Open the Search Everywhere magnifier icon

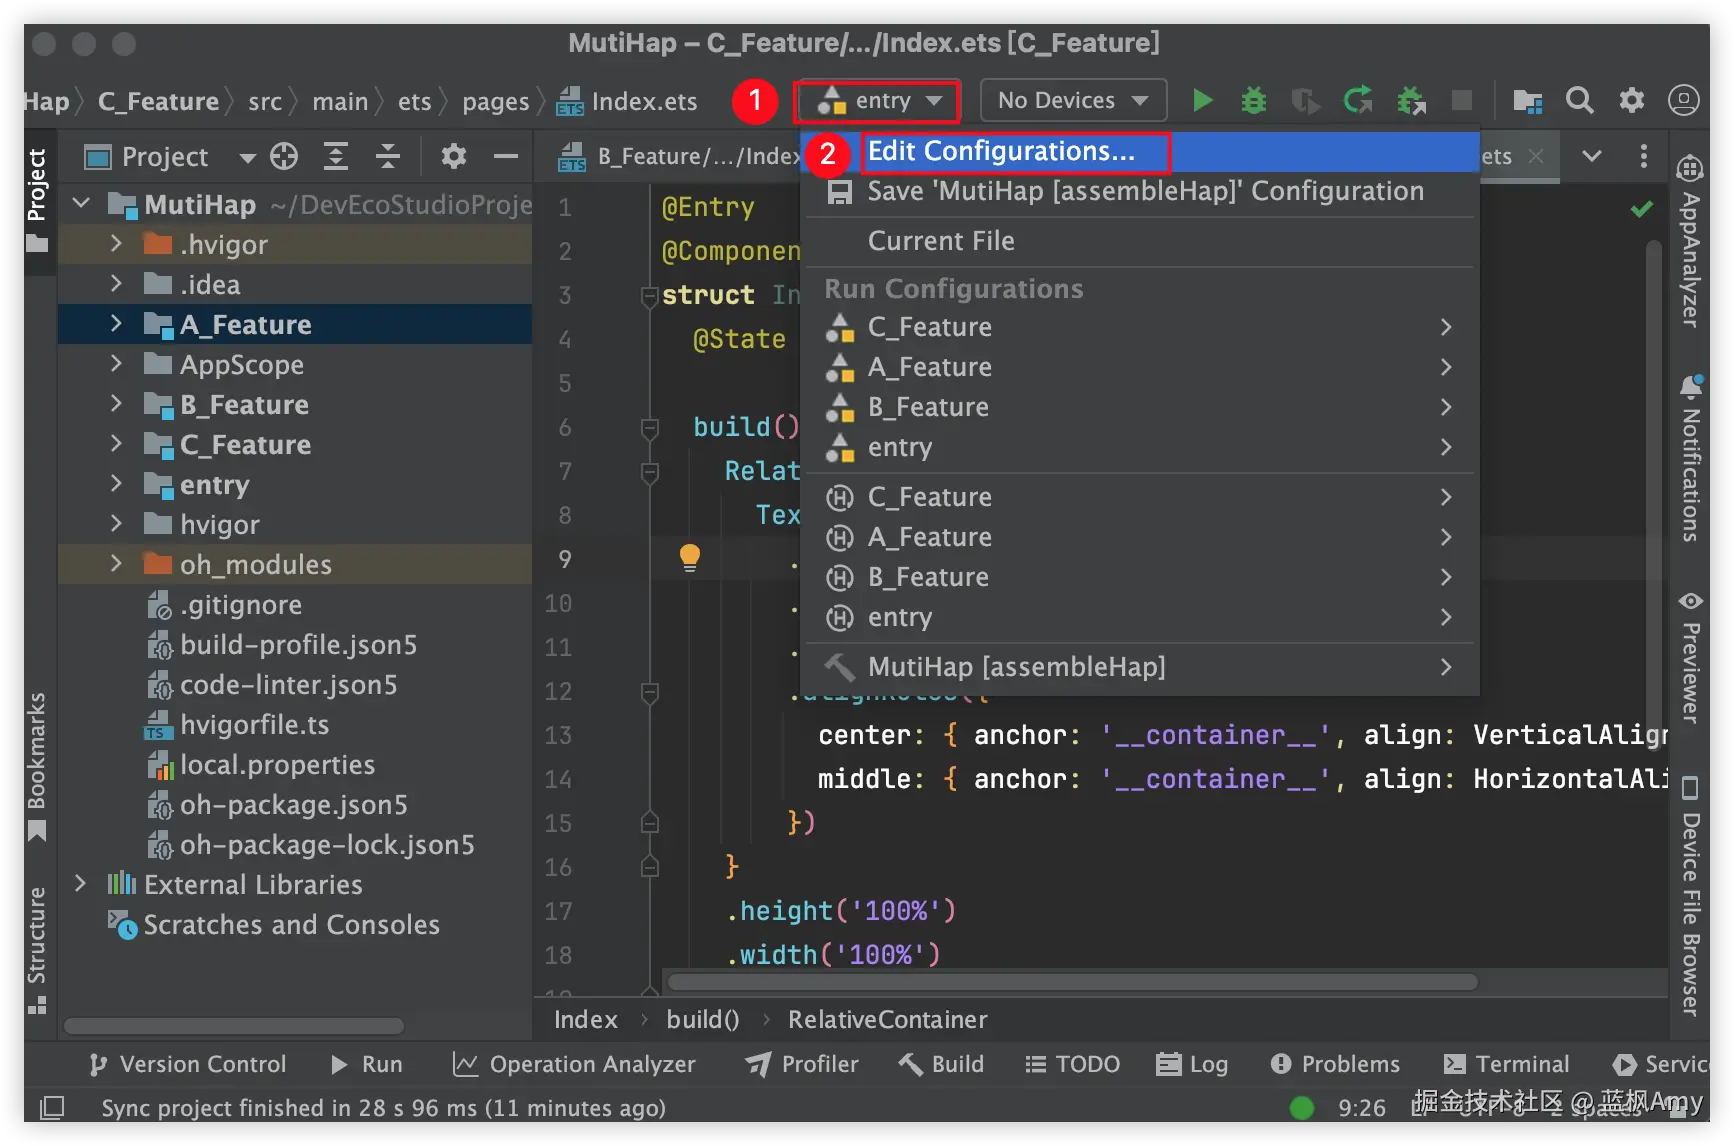click(x=1579, y=100)
